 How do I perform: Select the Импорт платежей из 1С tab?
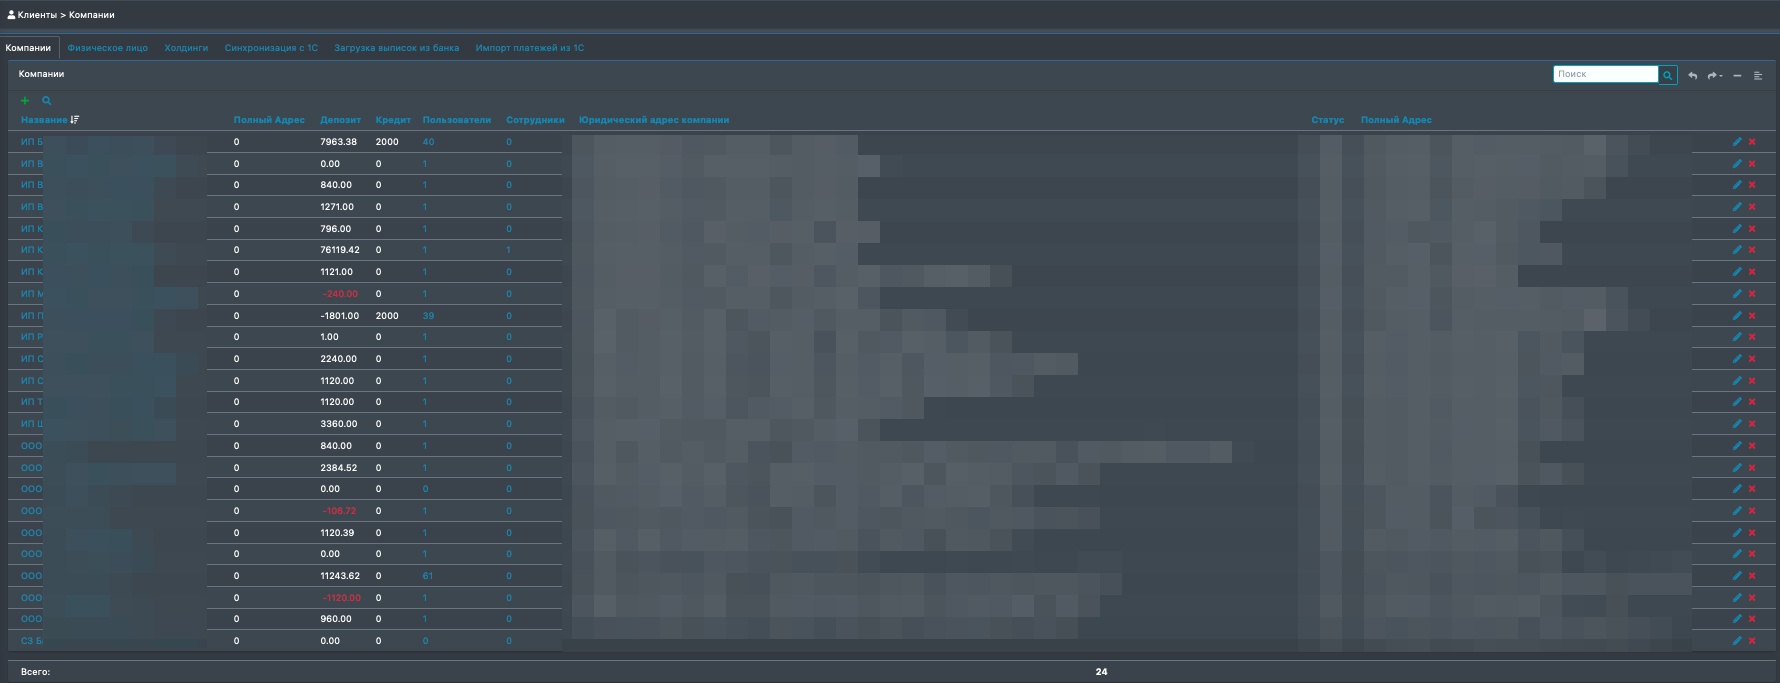[530, 48]
